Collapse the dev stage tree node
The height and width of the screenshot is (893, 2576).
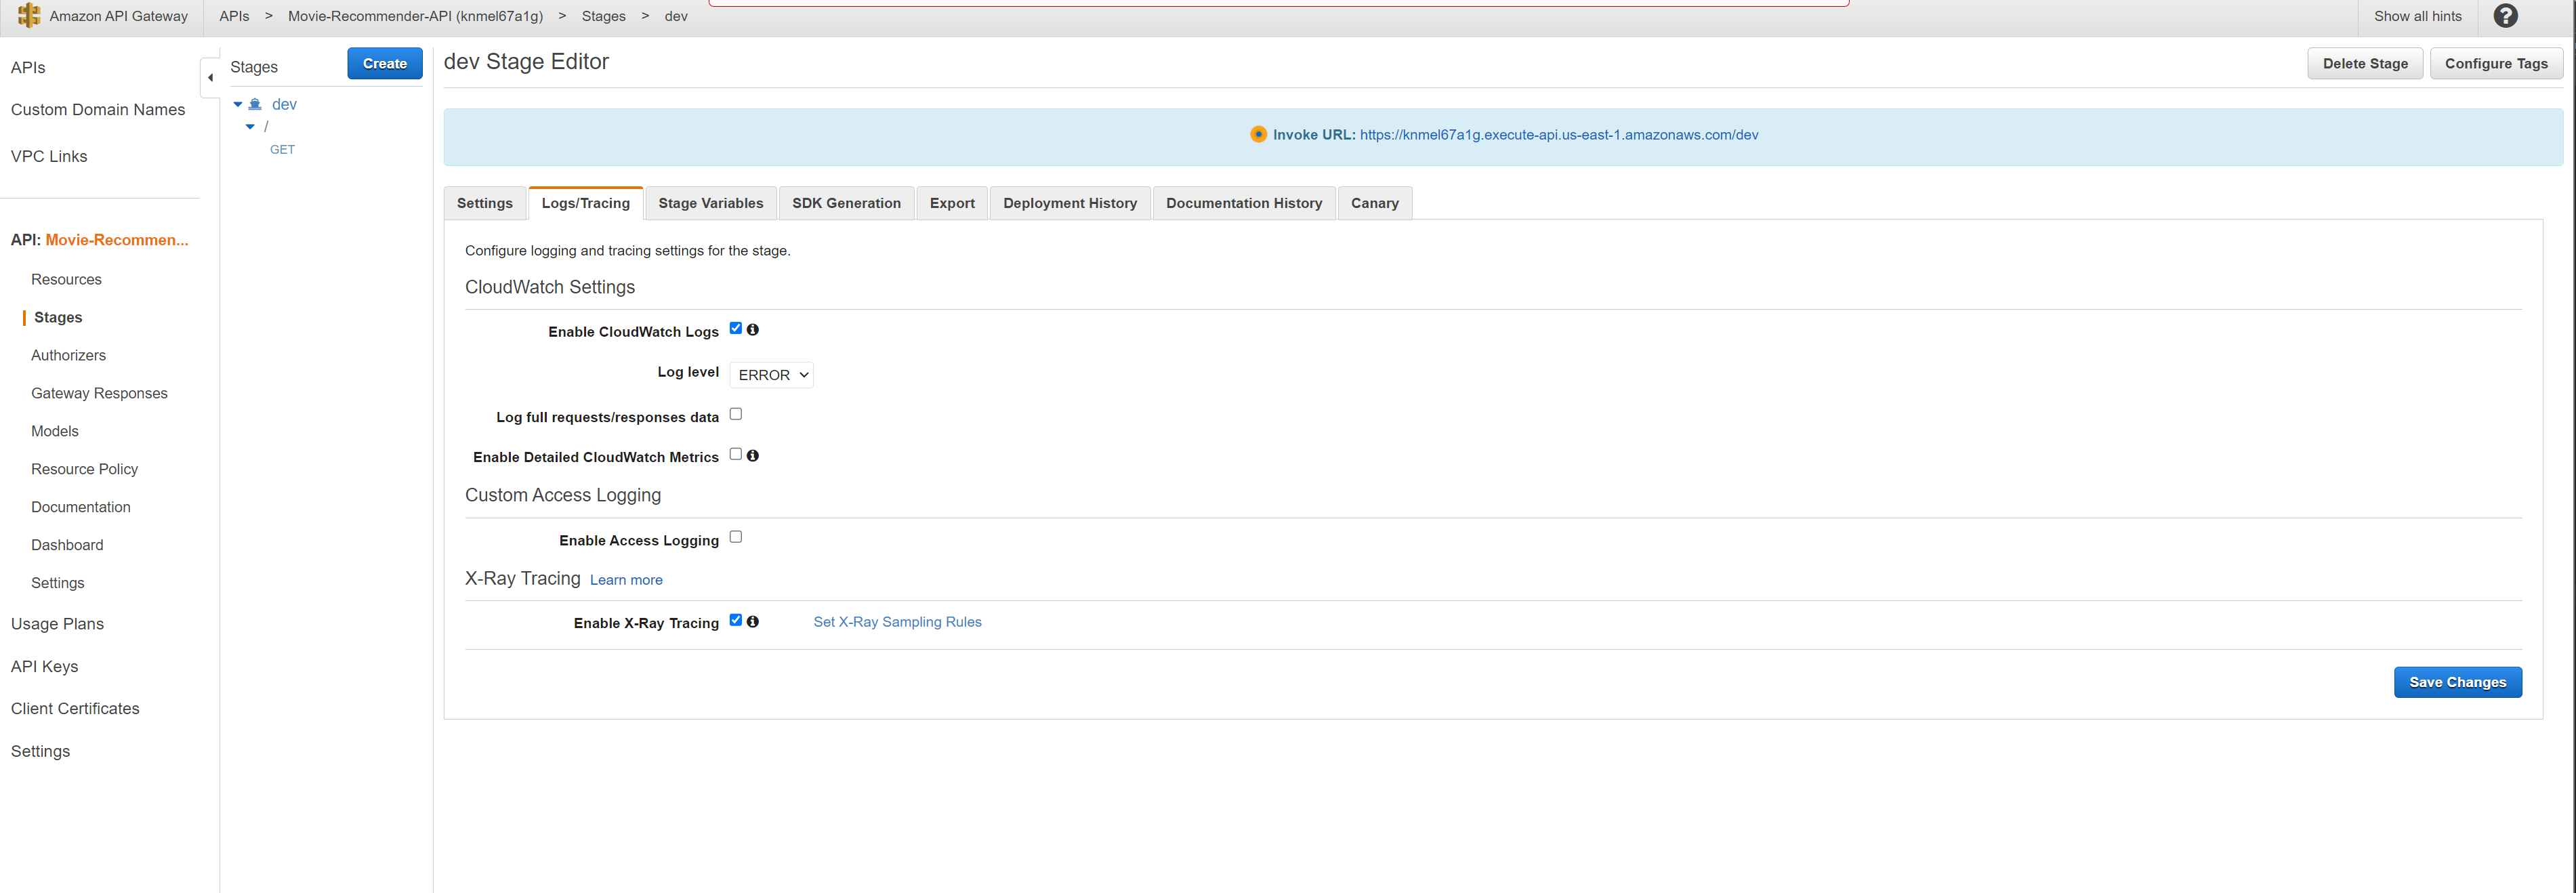click(238, 104)
